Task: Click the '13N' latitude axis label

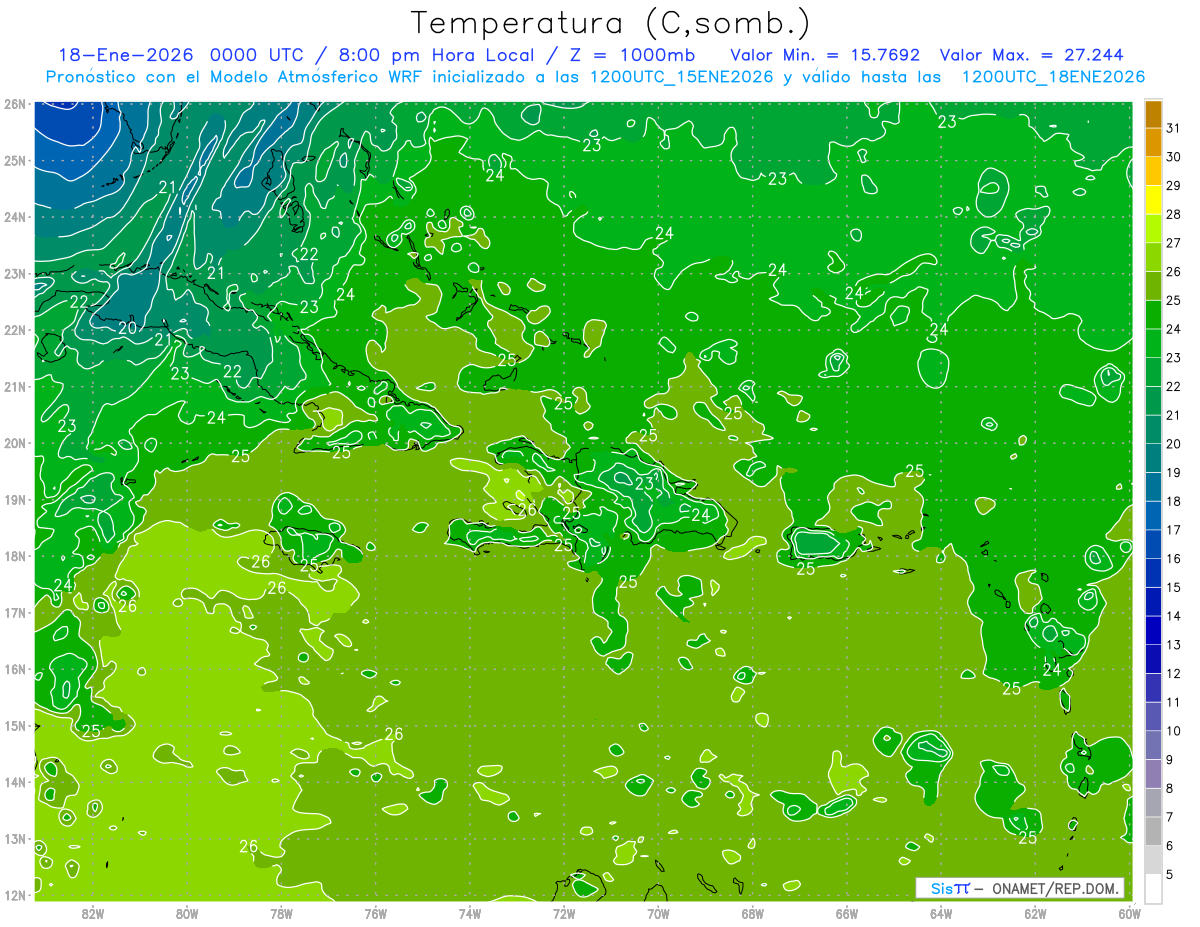Action: tap(14, 838)
